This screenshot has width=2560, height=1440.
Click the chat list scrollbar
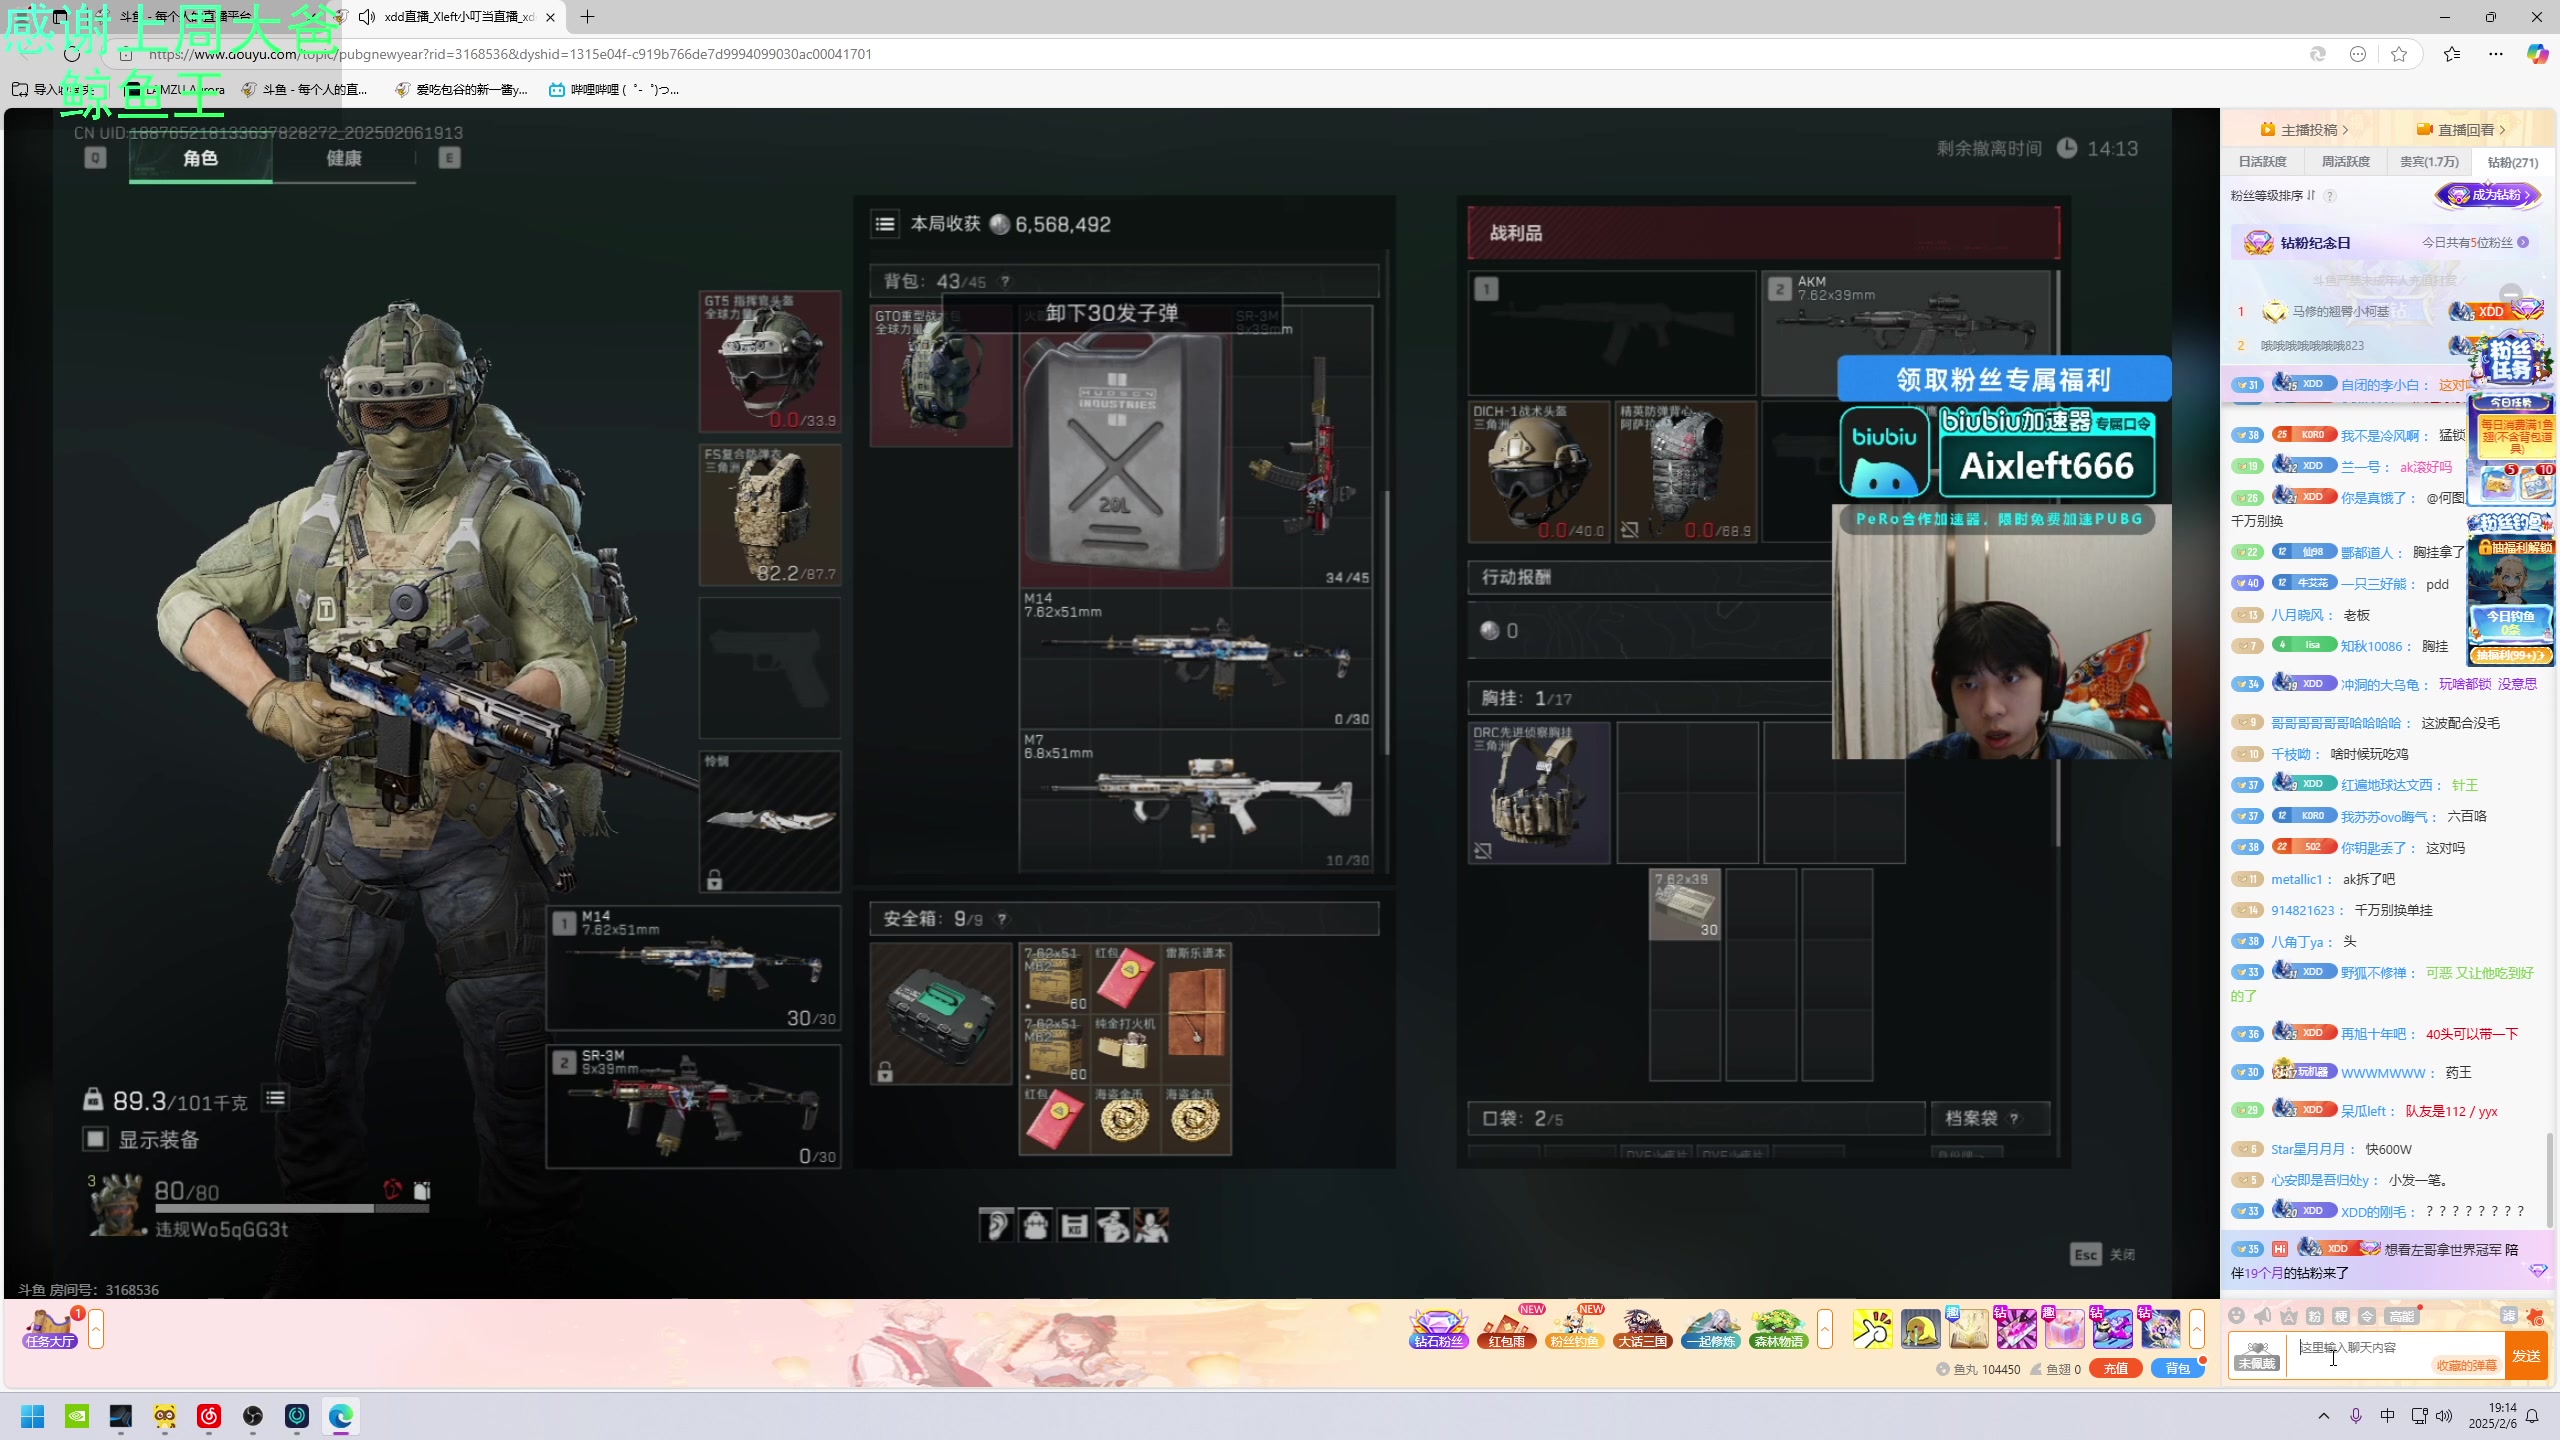click(2550, 1180)
